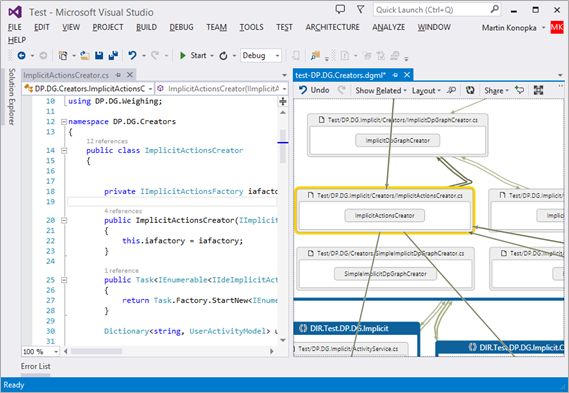Open the notifications filter funnel icon
The width and height of the screenshot is (569, 393).
click(360, 9)
